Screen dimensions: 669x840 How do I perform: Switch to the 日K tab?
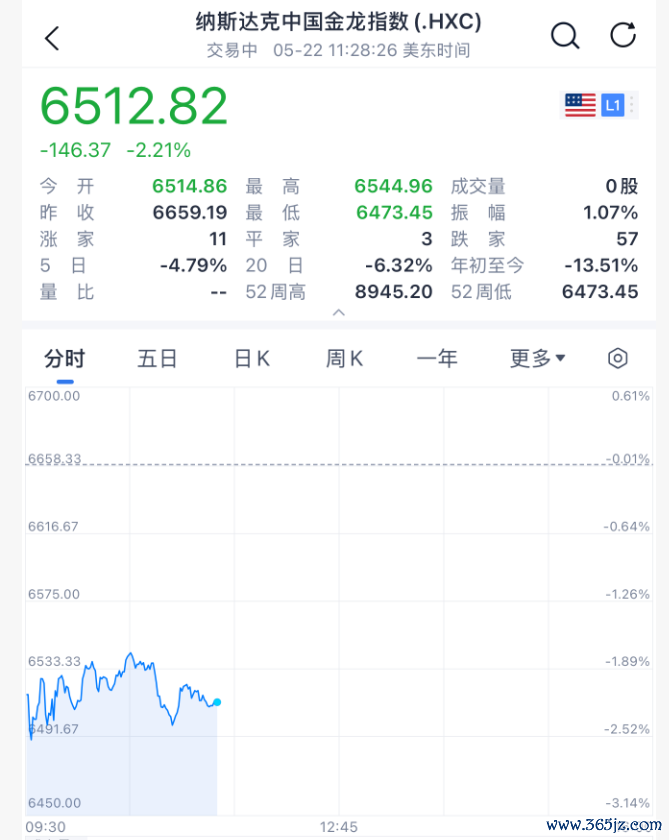pyautogui.click(x=252, y=358)
